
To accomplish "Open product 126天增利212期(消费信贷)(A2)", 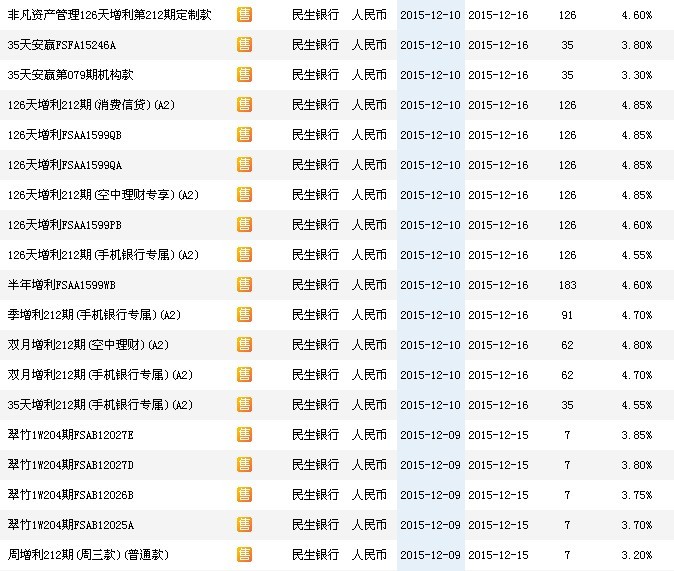I will [x=91, y=105].
